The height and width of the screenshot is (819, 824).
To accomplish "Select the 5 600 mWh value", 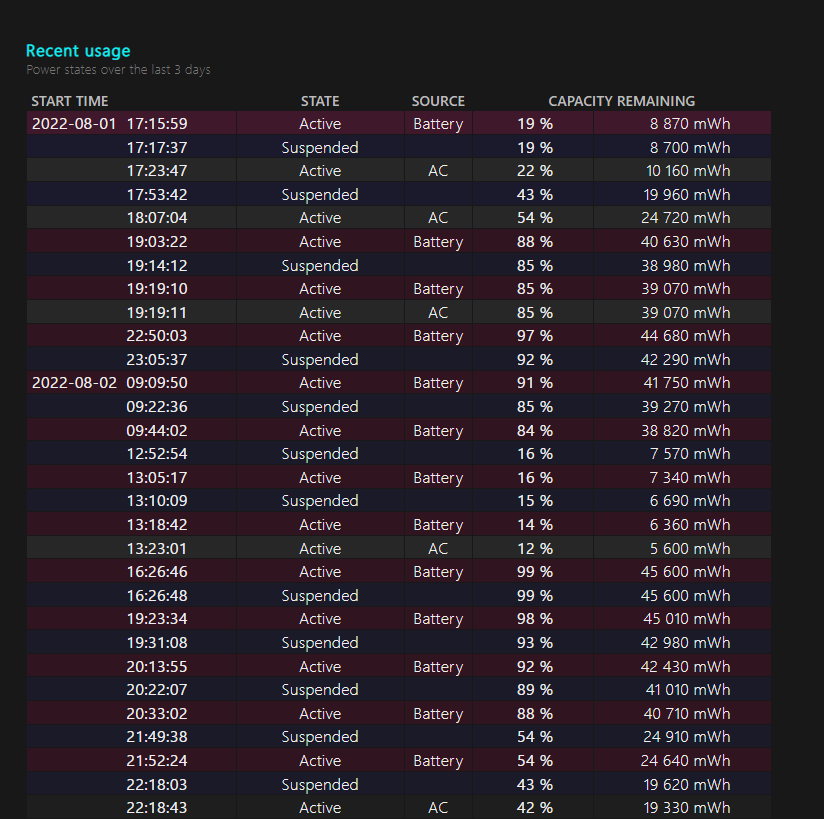I will click(x=690, y=548).
